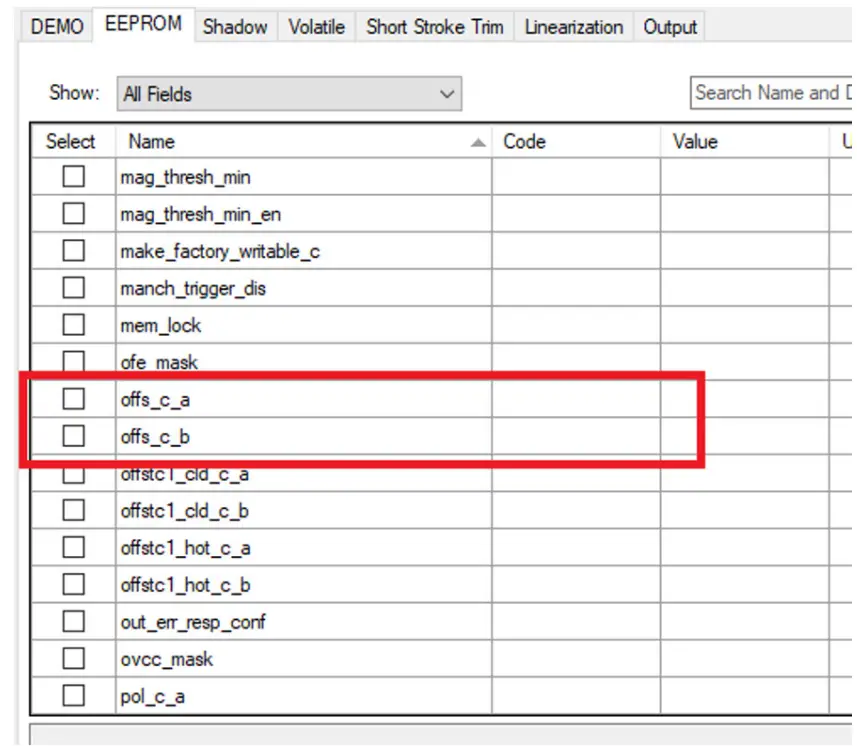This screenshot has width=857, height=746.
Task: Select the mem_lock checkbox
Action: tap(74, 325)
